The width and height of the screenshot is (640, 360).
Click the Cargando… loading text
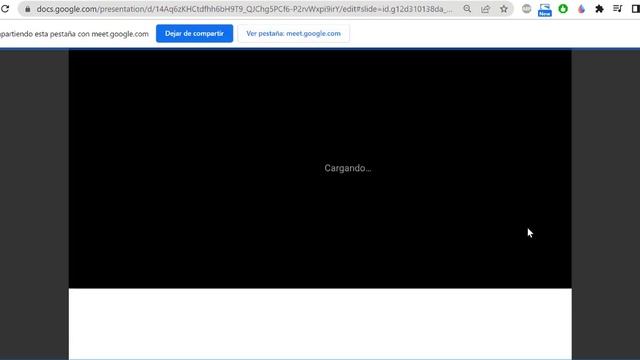[348, 168]
